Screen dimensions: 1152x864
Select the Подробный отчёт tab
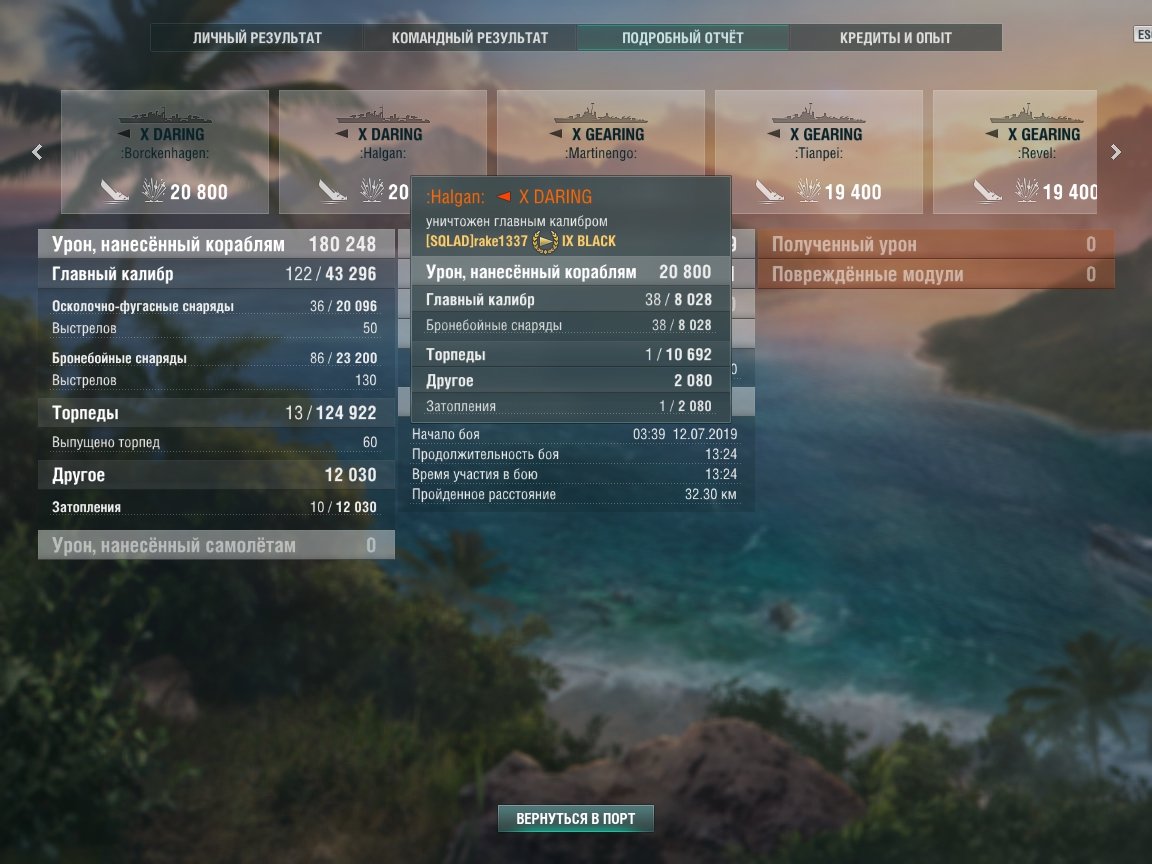coord(683,37)
